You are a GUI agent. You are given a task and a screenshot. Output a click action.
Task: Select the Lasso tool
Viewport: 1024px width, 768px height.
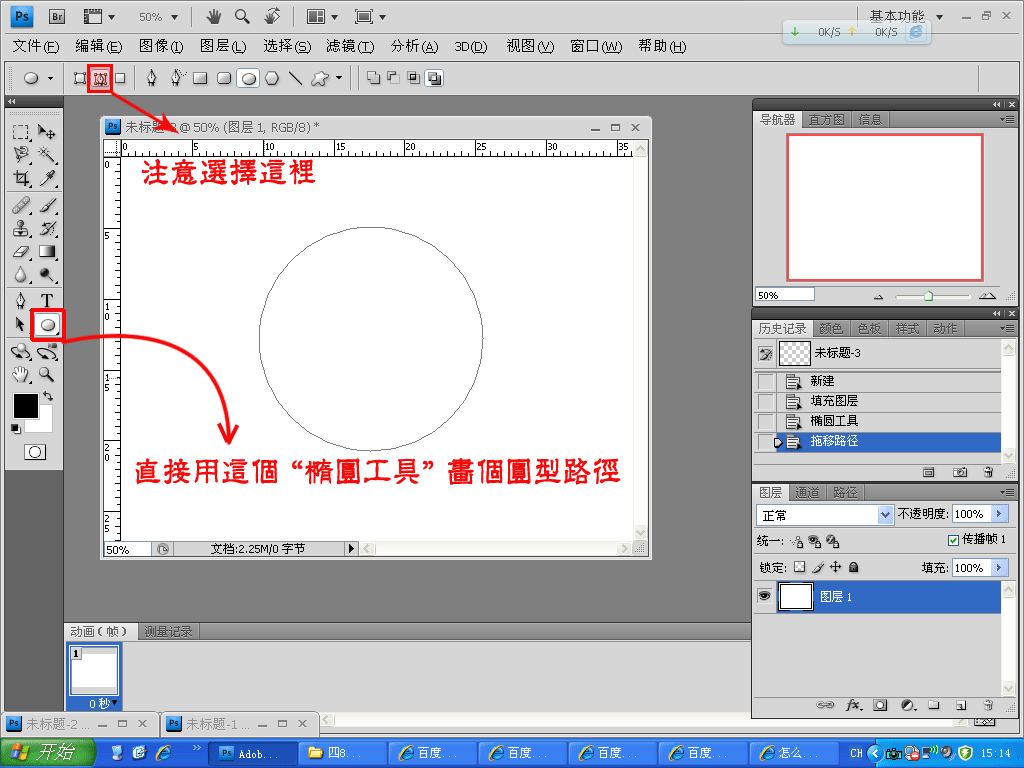click(21, 155)
